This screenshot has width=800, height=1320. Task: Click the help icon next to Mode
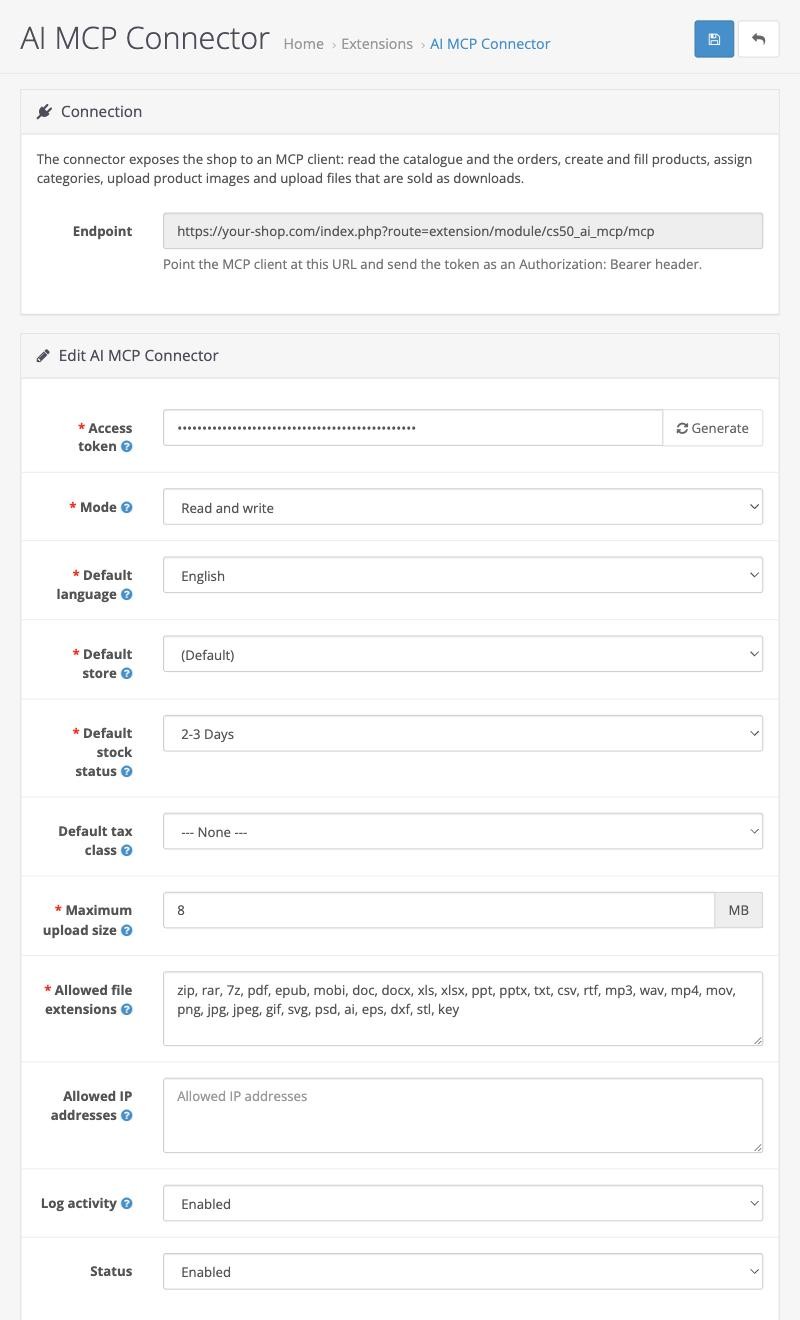(x=127, y=508)
